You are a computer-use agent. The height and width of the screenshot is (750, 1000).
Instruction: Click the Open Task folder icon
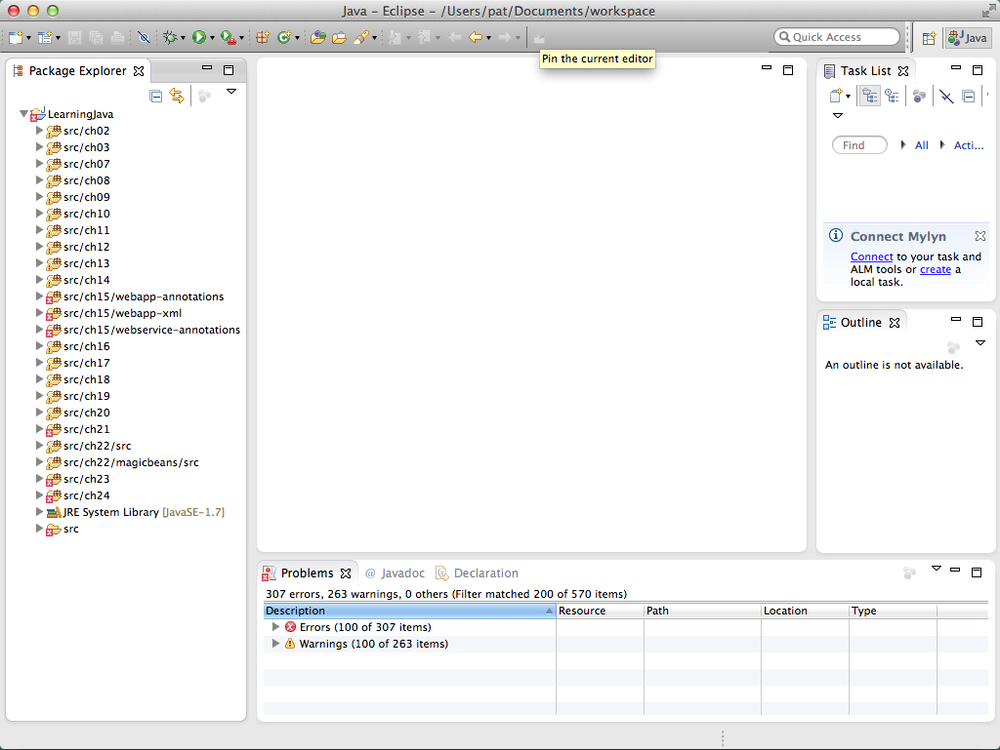339,38
